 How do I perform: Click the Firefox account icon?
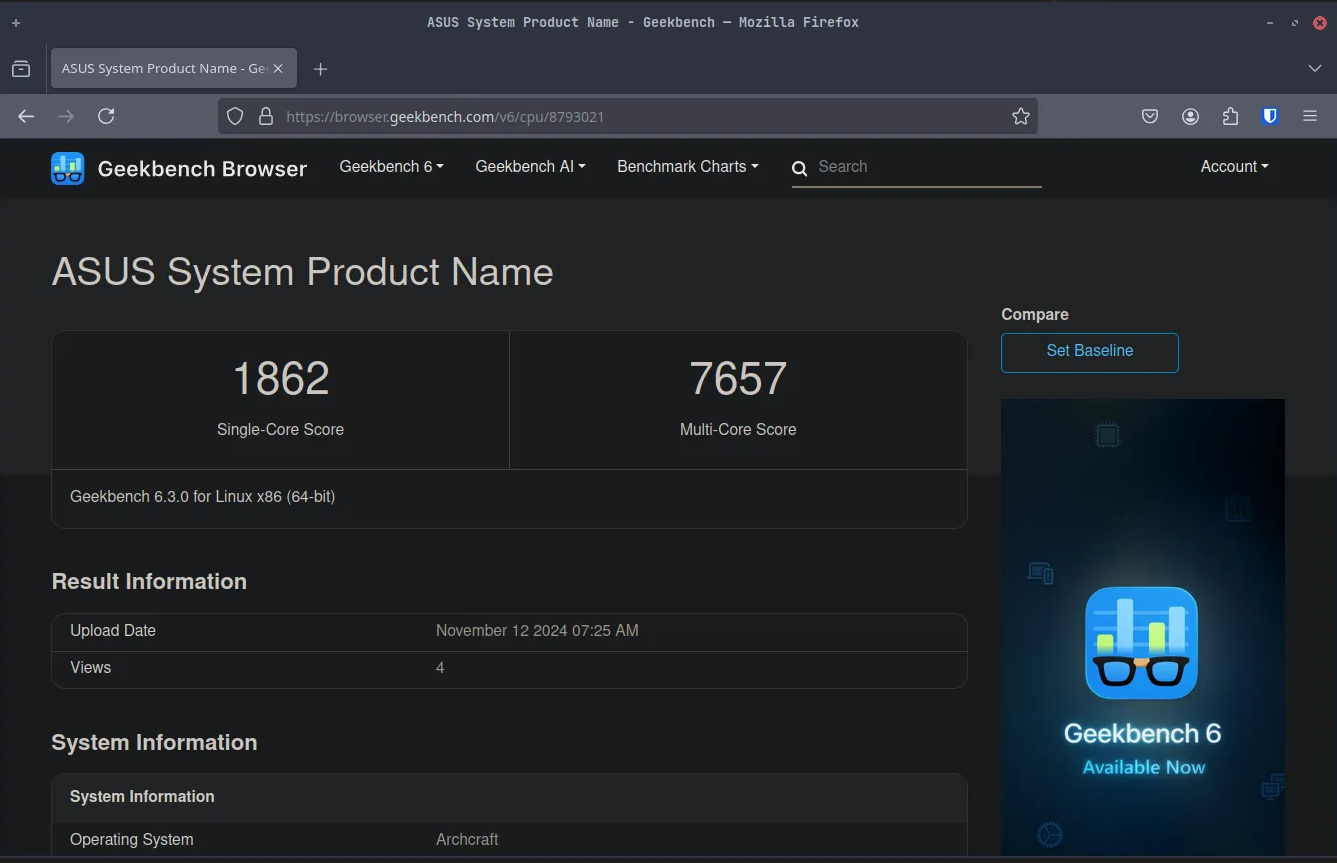coord(1190,116)
